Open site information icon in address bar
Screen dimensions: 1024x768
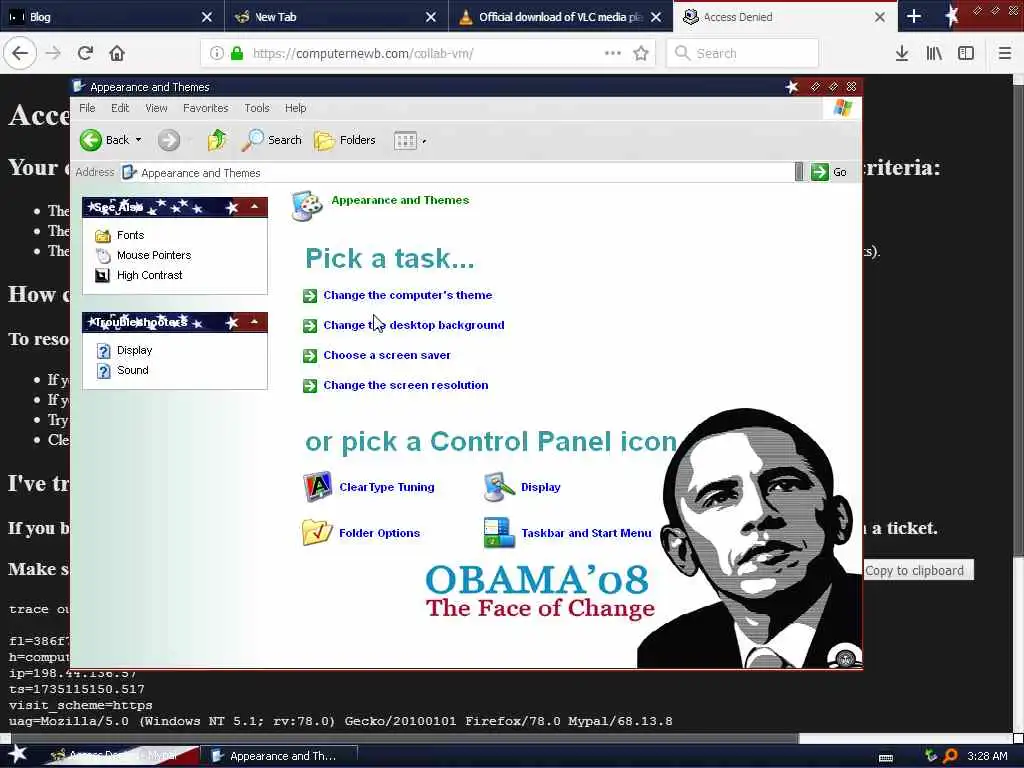[x=217, y=53]
